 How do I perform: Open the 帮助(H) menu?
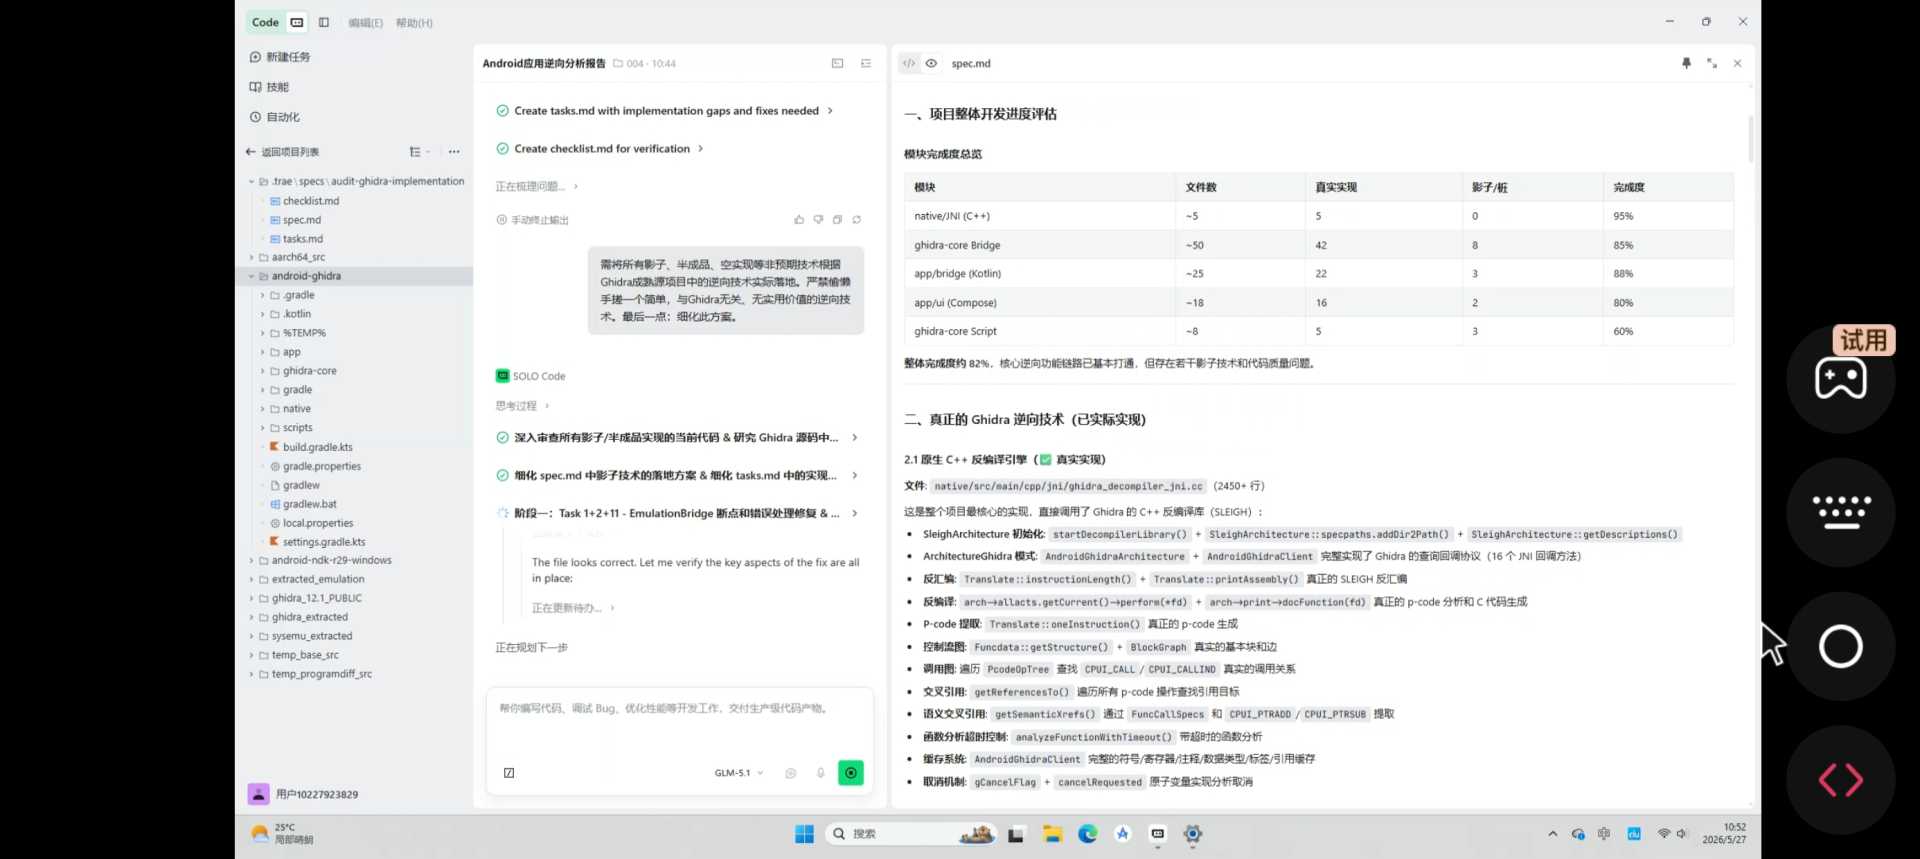(x=414, y=23)
